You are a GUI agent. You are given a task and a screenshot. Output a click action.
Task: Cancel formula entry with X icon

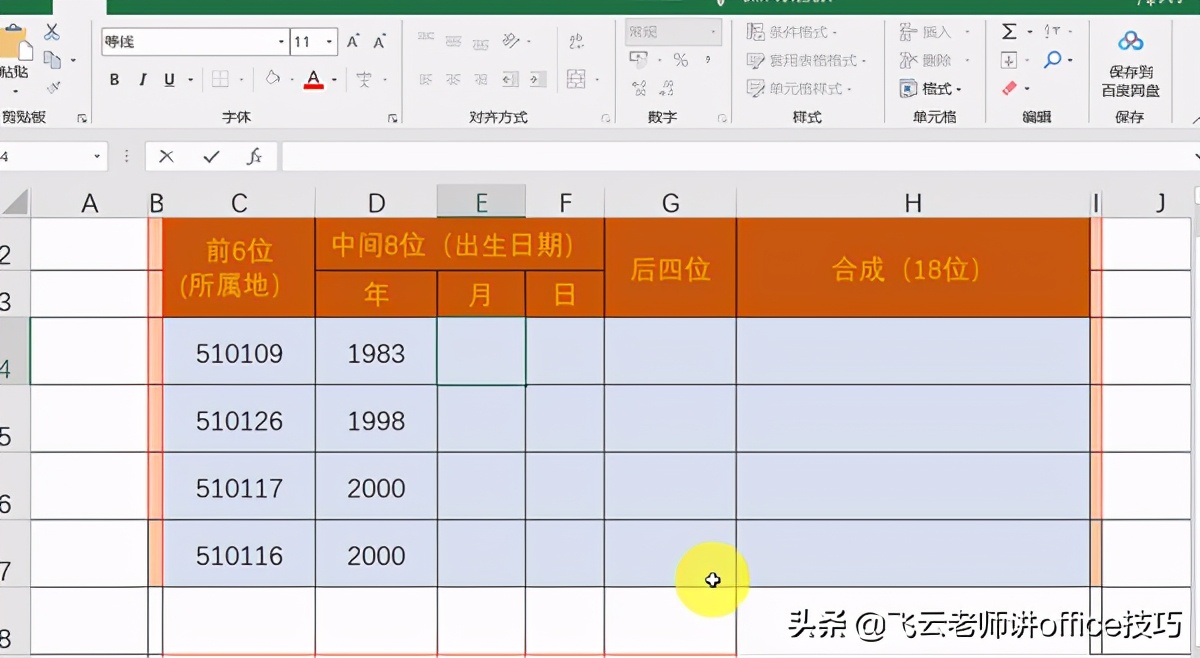[x=166, y=156]
